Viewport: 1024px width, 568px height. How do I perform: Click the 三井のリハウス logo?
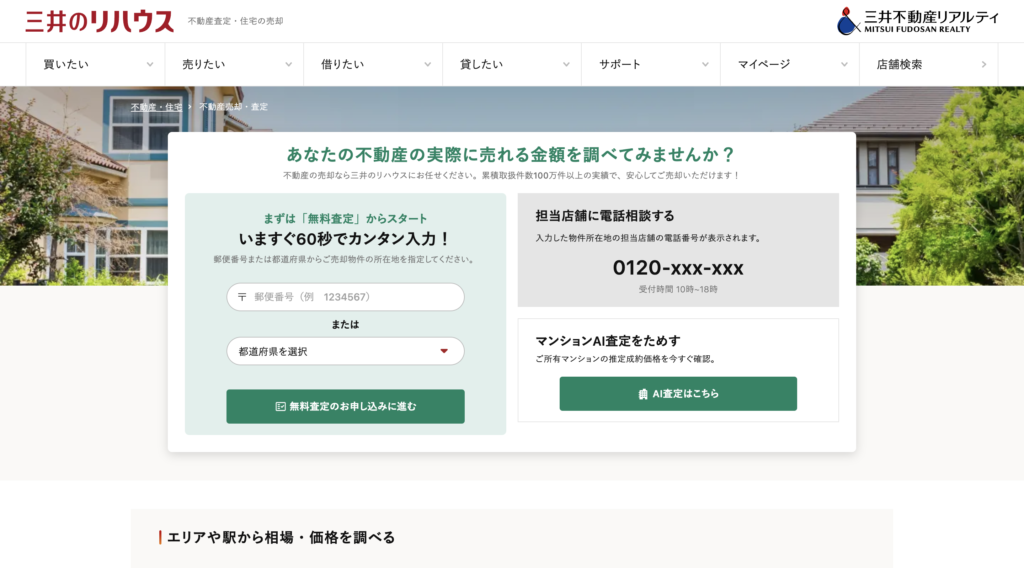(x=99, y=21)
